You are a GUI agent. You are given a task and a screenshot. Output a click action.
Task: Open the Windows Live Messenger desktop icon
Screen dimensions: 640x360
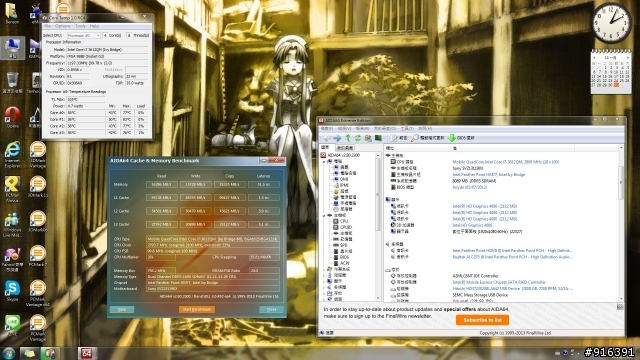tap(12, 224)
